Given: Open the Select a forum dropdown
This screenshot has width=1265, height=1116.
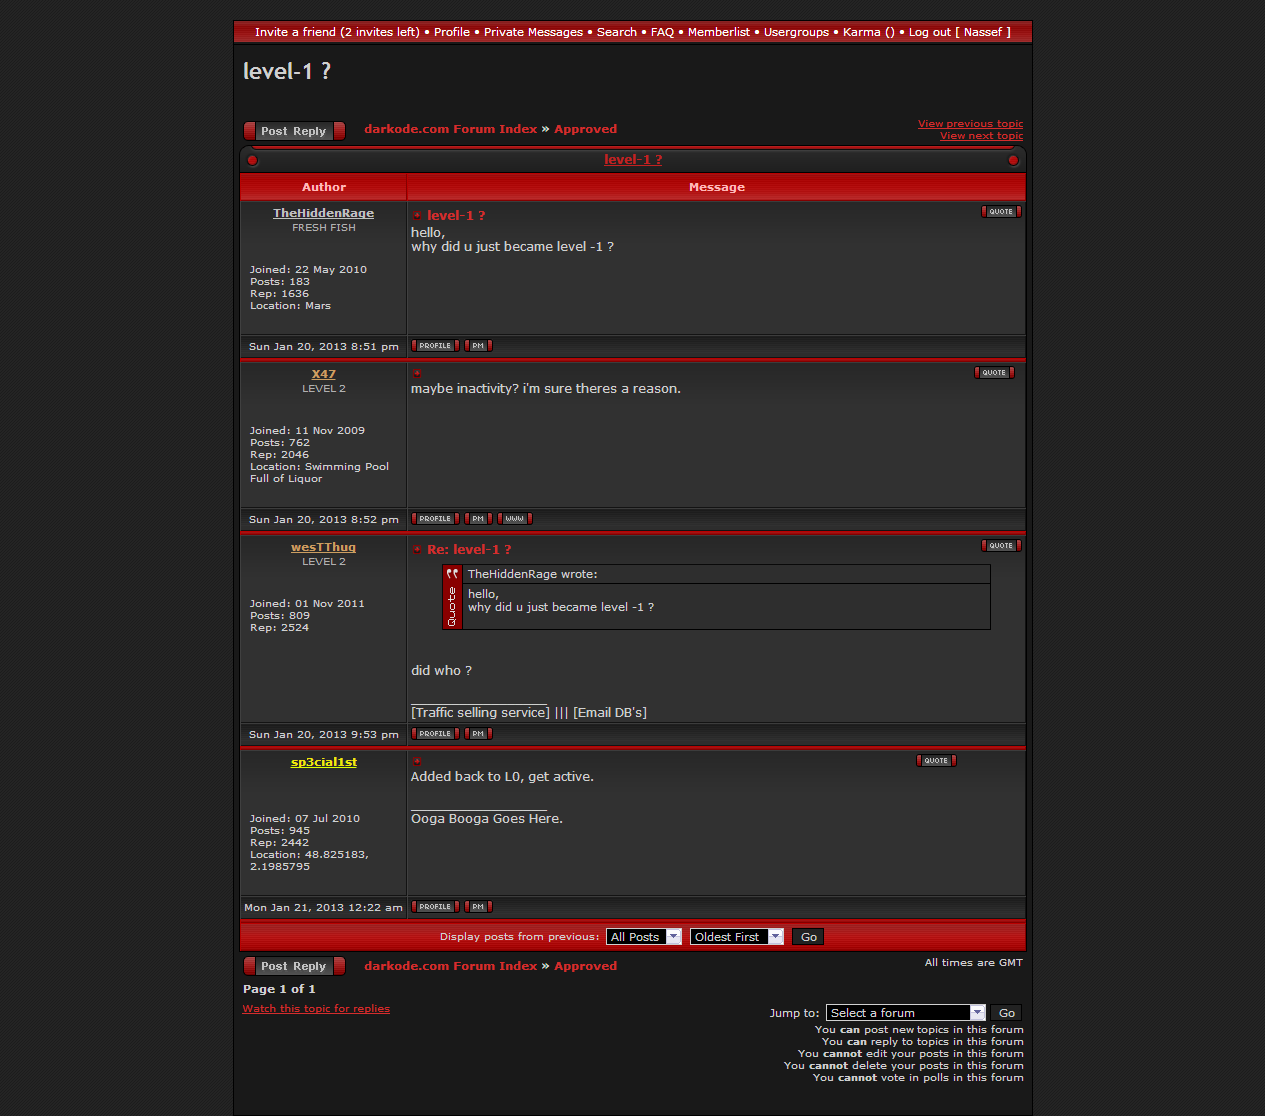Looking at the screenshot, I should coord(905,1013).
